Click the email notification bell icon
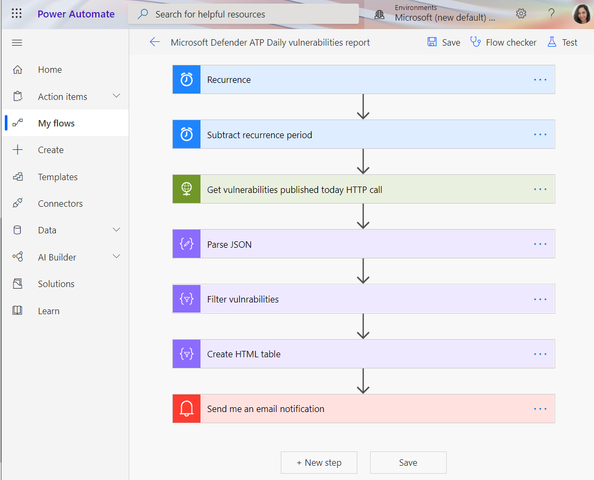594x480 pixels. tap(186, 408)
